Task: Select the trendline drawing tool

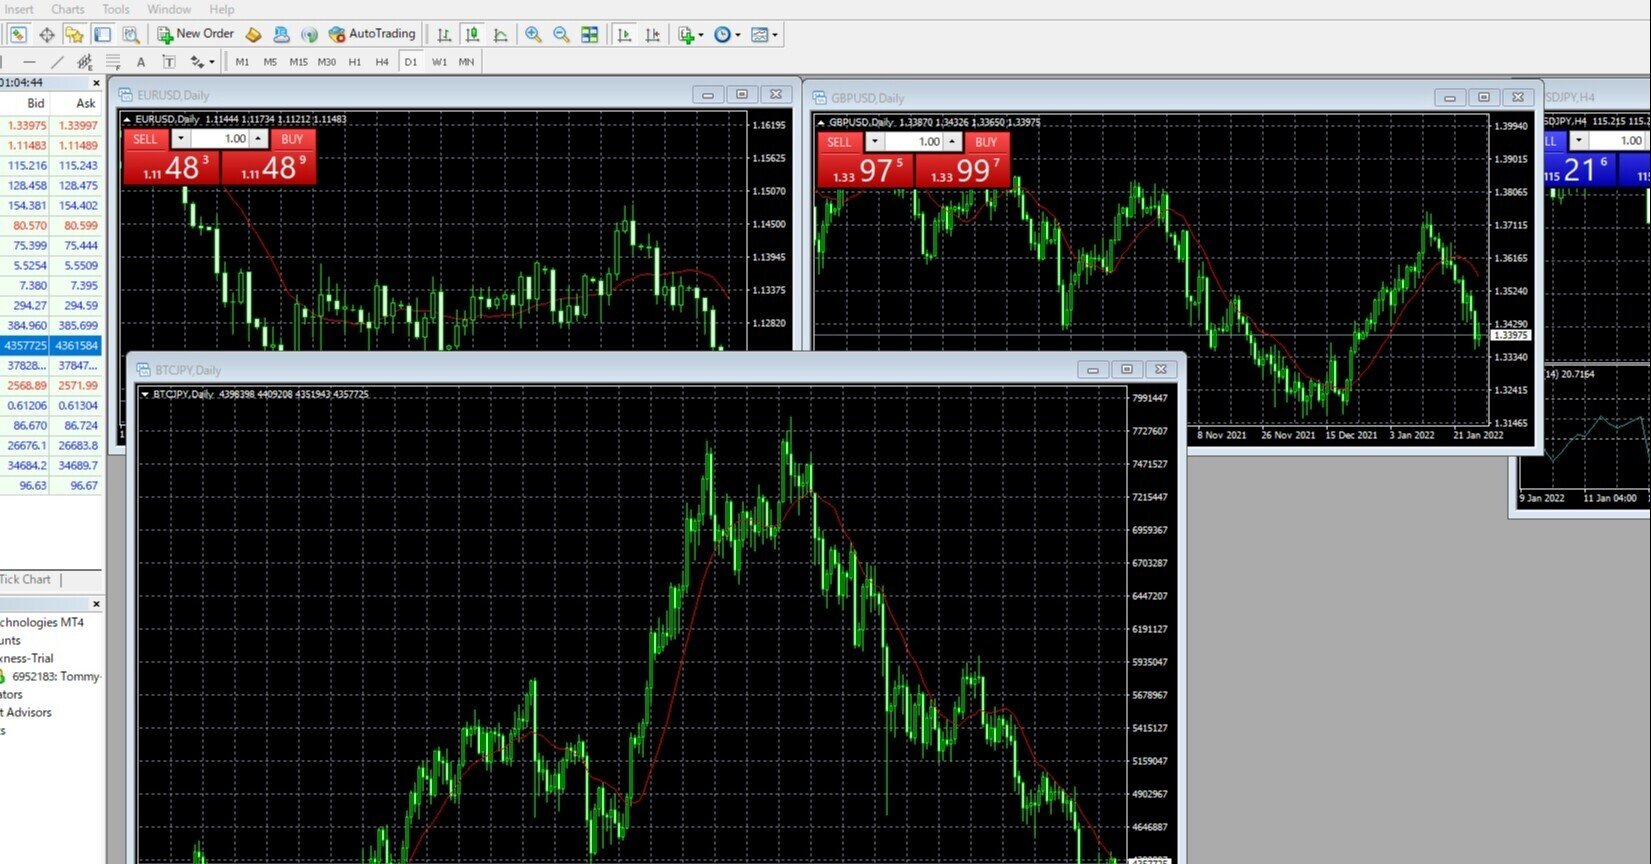Action: tap(57, 62)
